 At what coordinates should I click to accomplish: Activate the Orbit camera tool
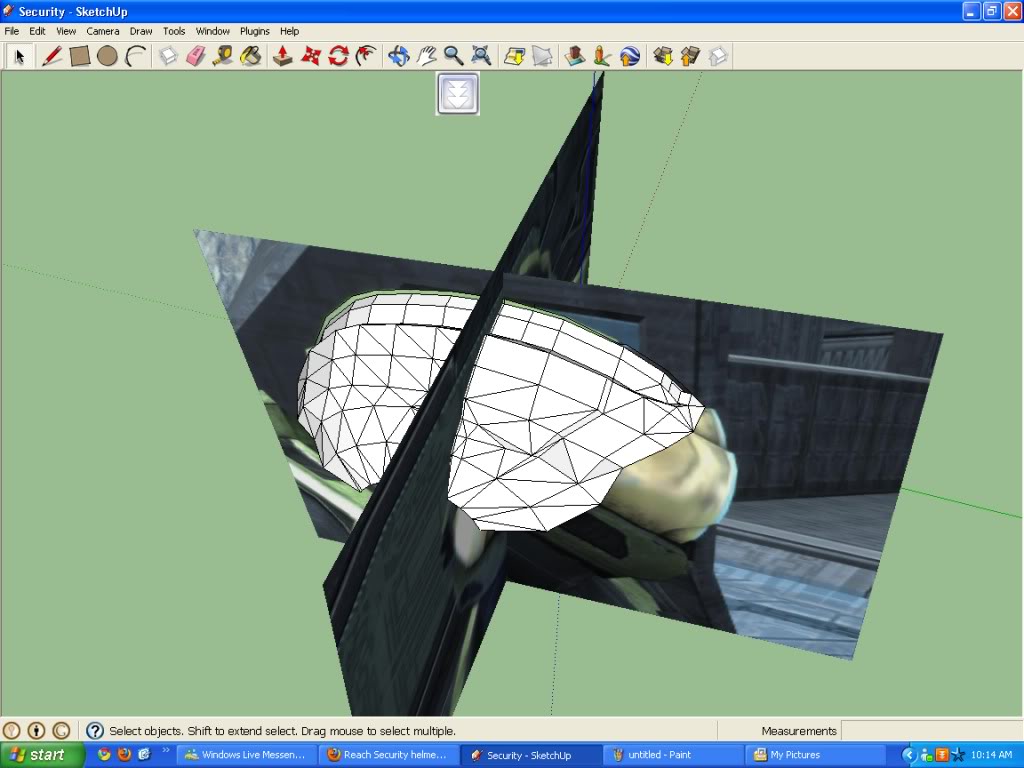pyautogui.click(x=398, y=56)
